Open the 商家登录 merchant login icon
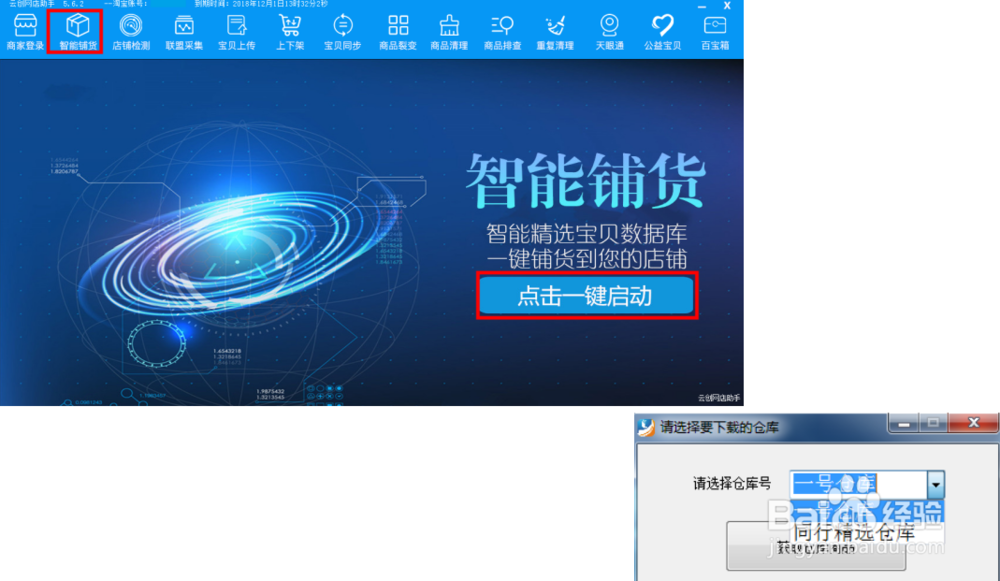This screenshot has width=1000, height=581. point(25,32)
